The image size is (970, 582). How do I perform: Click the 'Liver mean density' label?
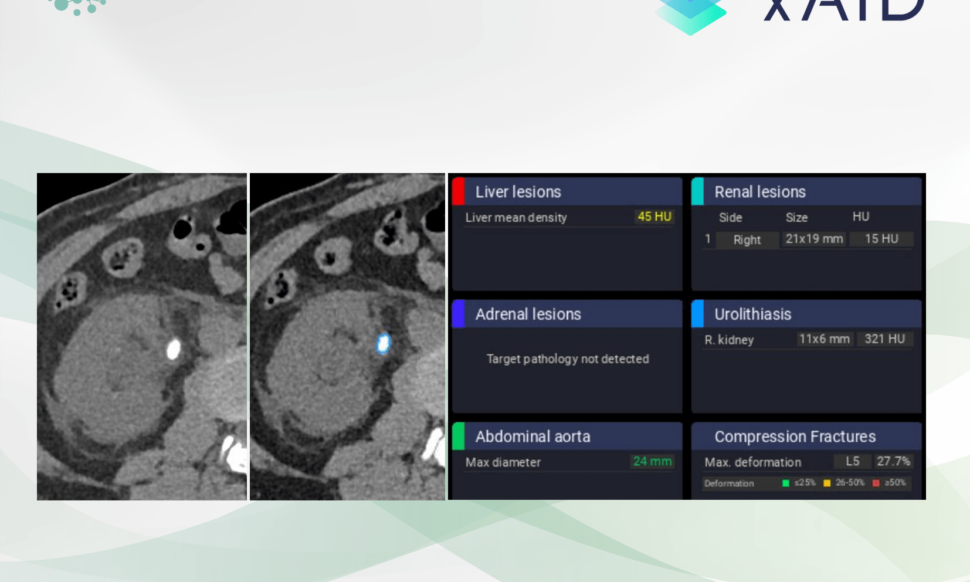point(516,218)
